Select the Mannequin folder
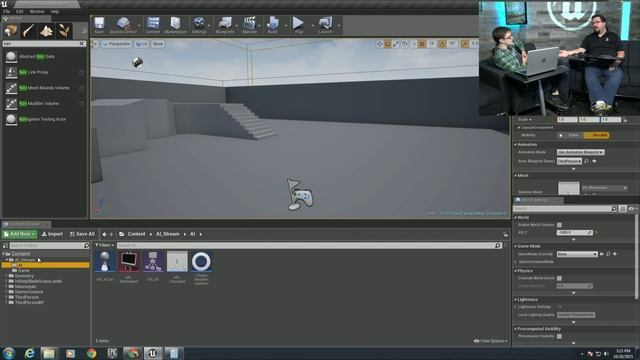640x360 pixels. pos(25,287)
